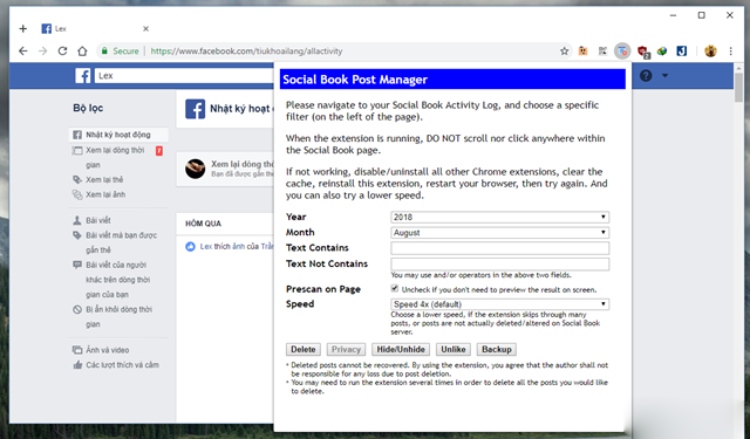
Task: Open the Year dropdown showing 2018
Action: tap(500, 217)
